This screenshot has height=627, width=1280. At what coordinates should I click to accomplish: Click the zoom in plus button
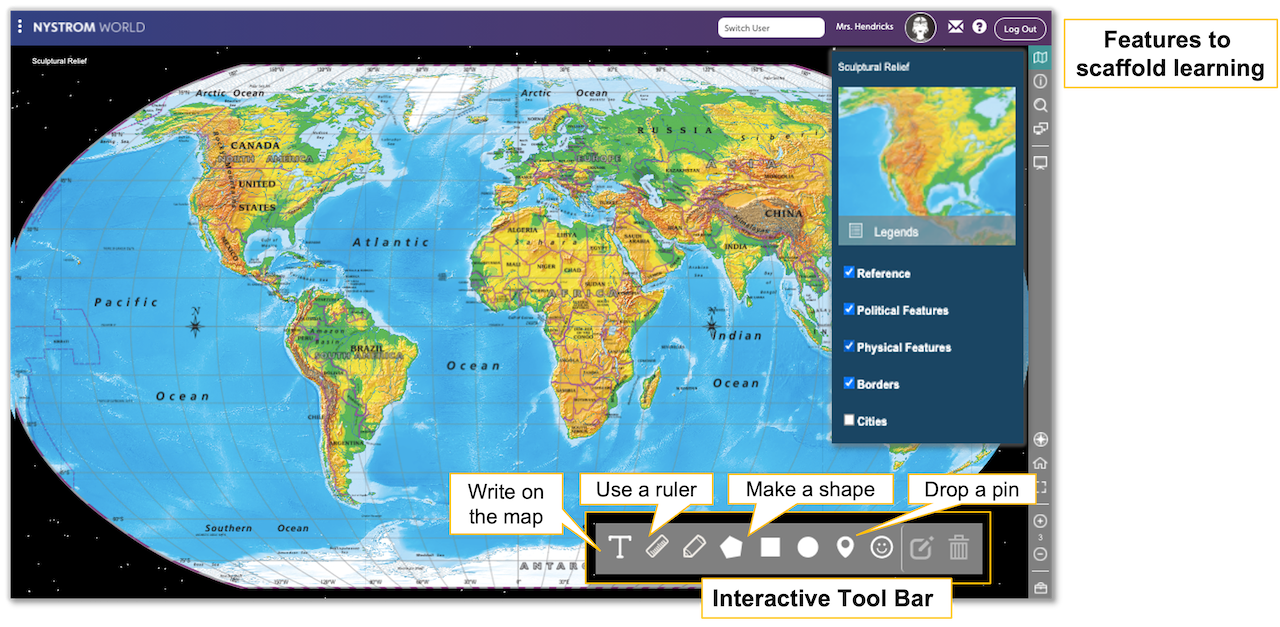coord(1040,521)
